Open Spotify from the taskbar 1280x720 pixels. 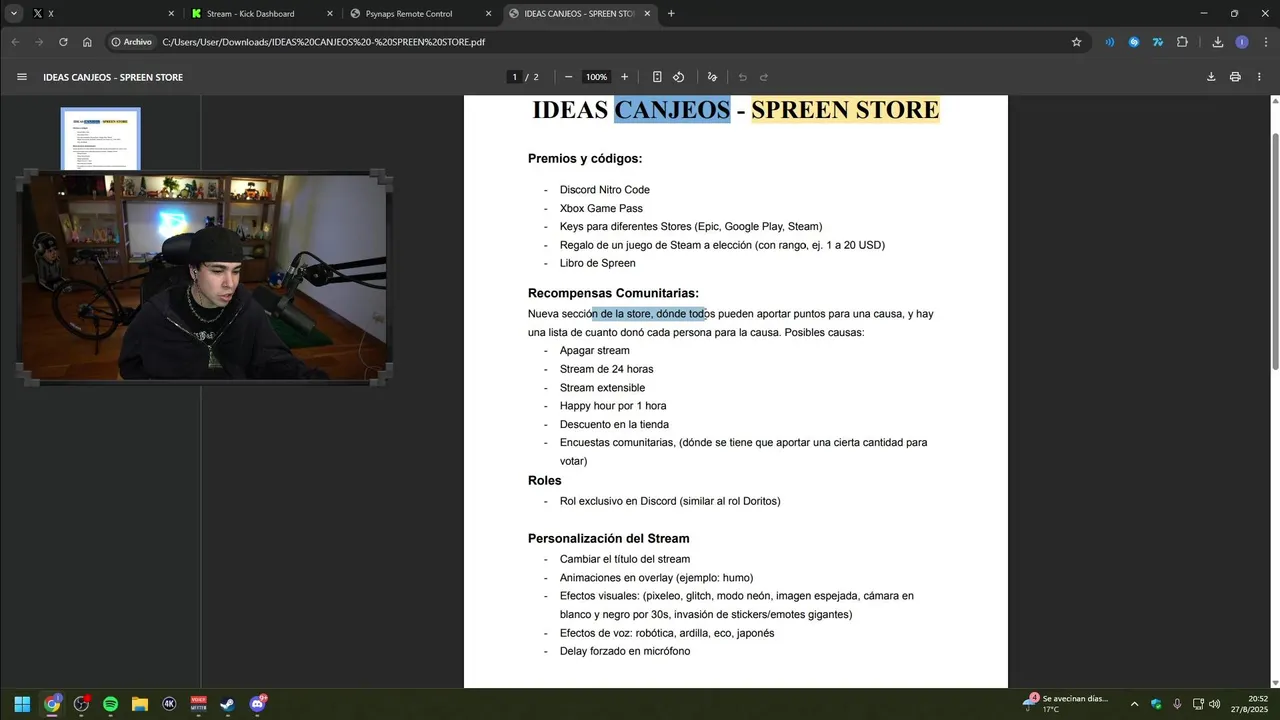click(111, 704)
